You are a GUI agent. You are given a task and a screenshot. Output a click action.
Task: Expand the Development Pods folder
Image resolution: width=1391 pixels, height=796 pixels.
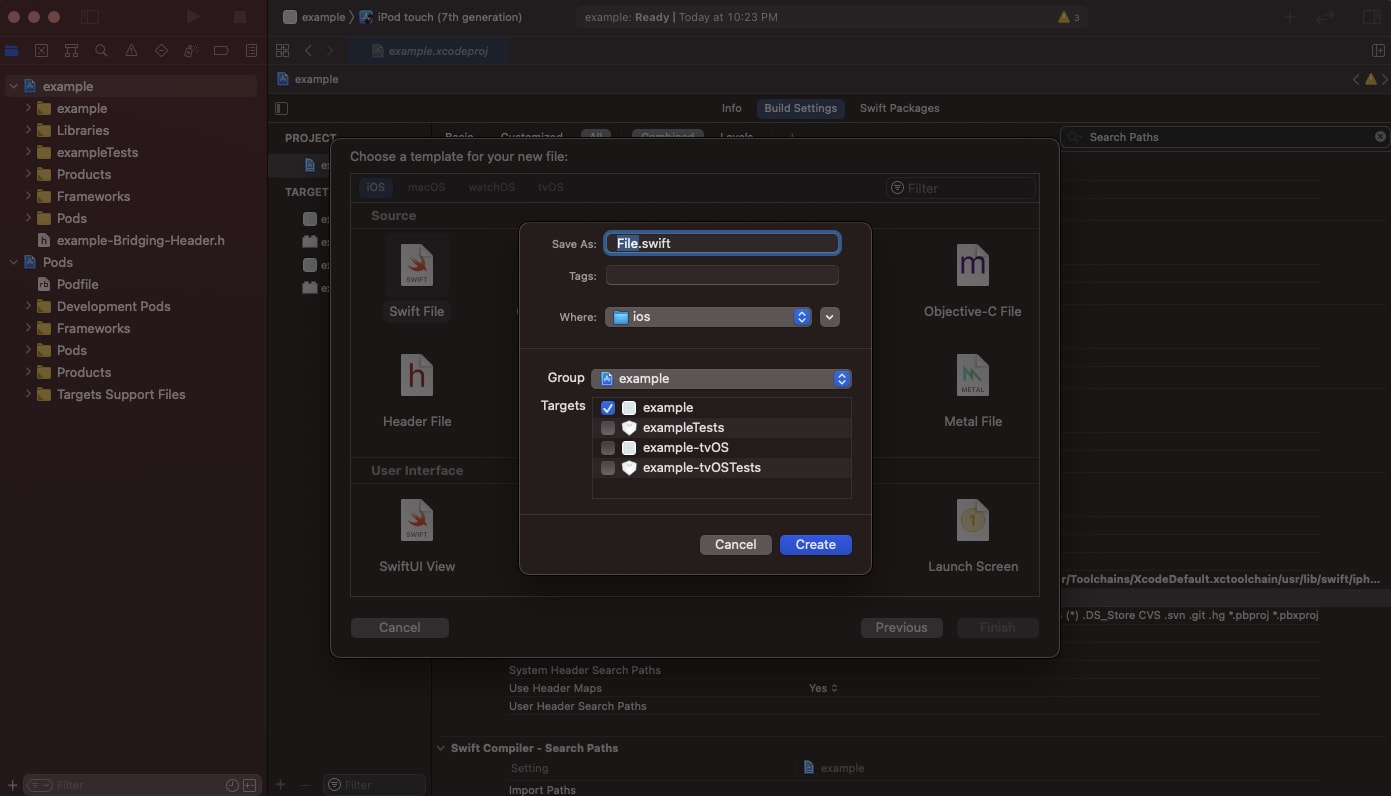coord(28,307)
